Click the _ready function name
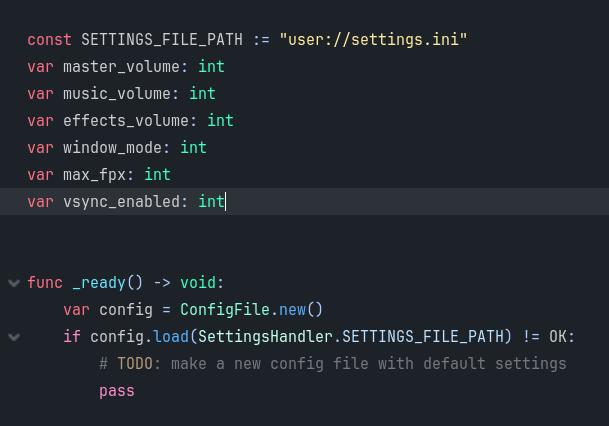Screen dimensions: 609x426 [99, 283]
